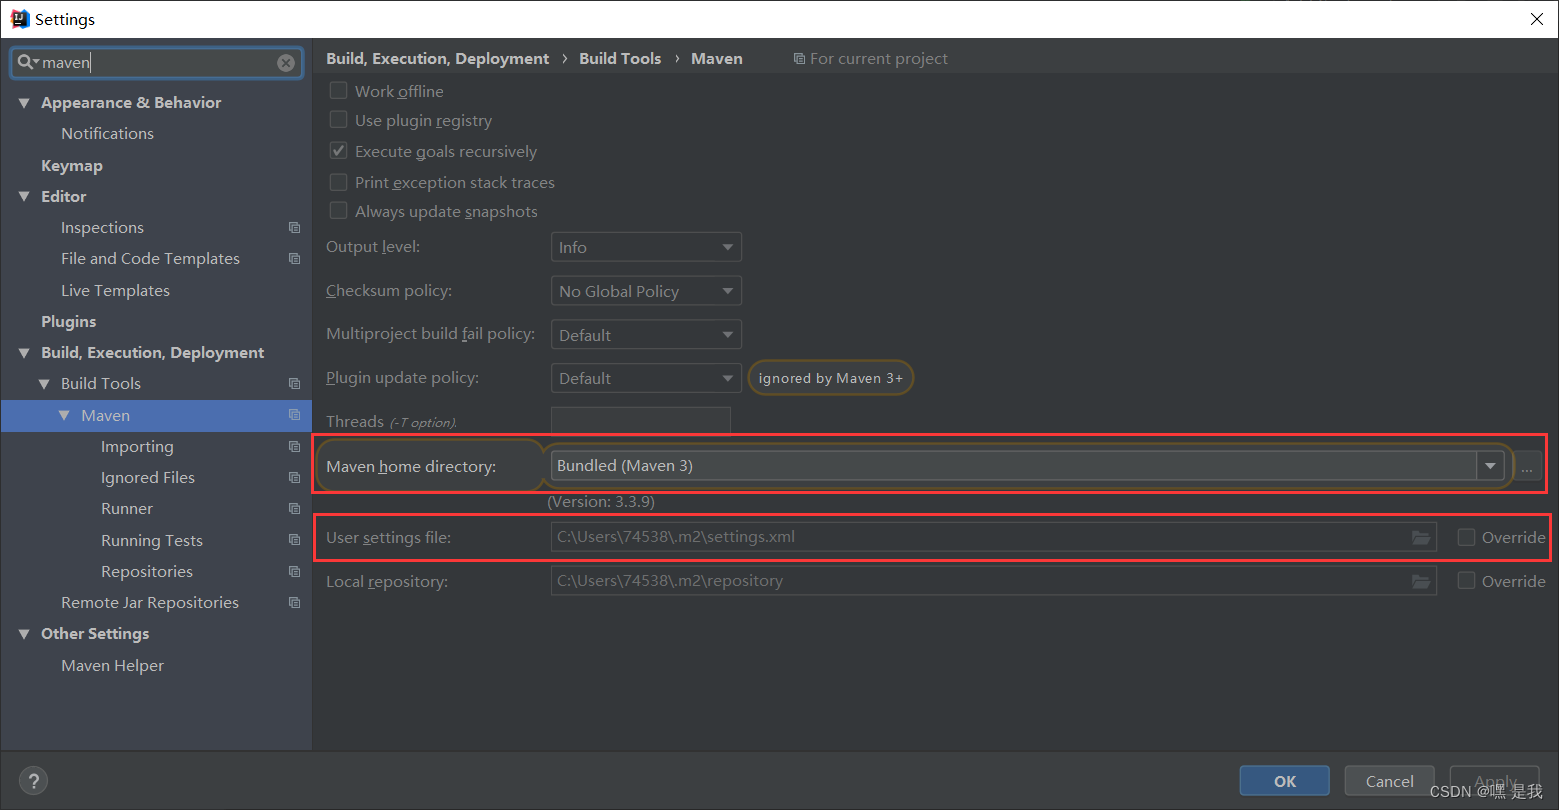The width and height of the screenshot is (1559, 810).
Task: Enable Work offline checkbox
Action: coord(339,91)
